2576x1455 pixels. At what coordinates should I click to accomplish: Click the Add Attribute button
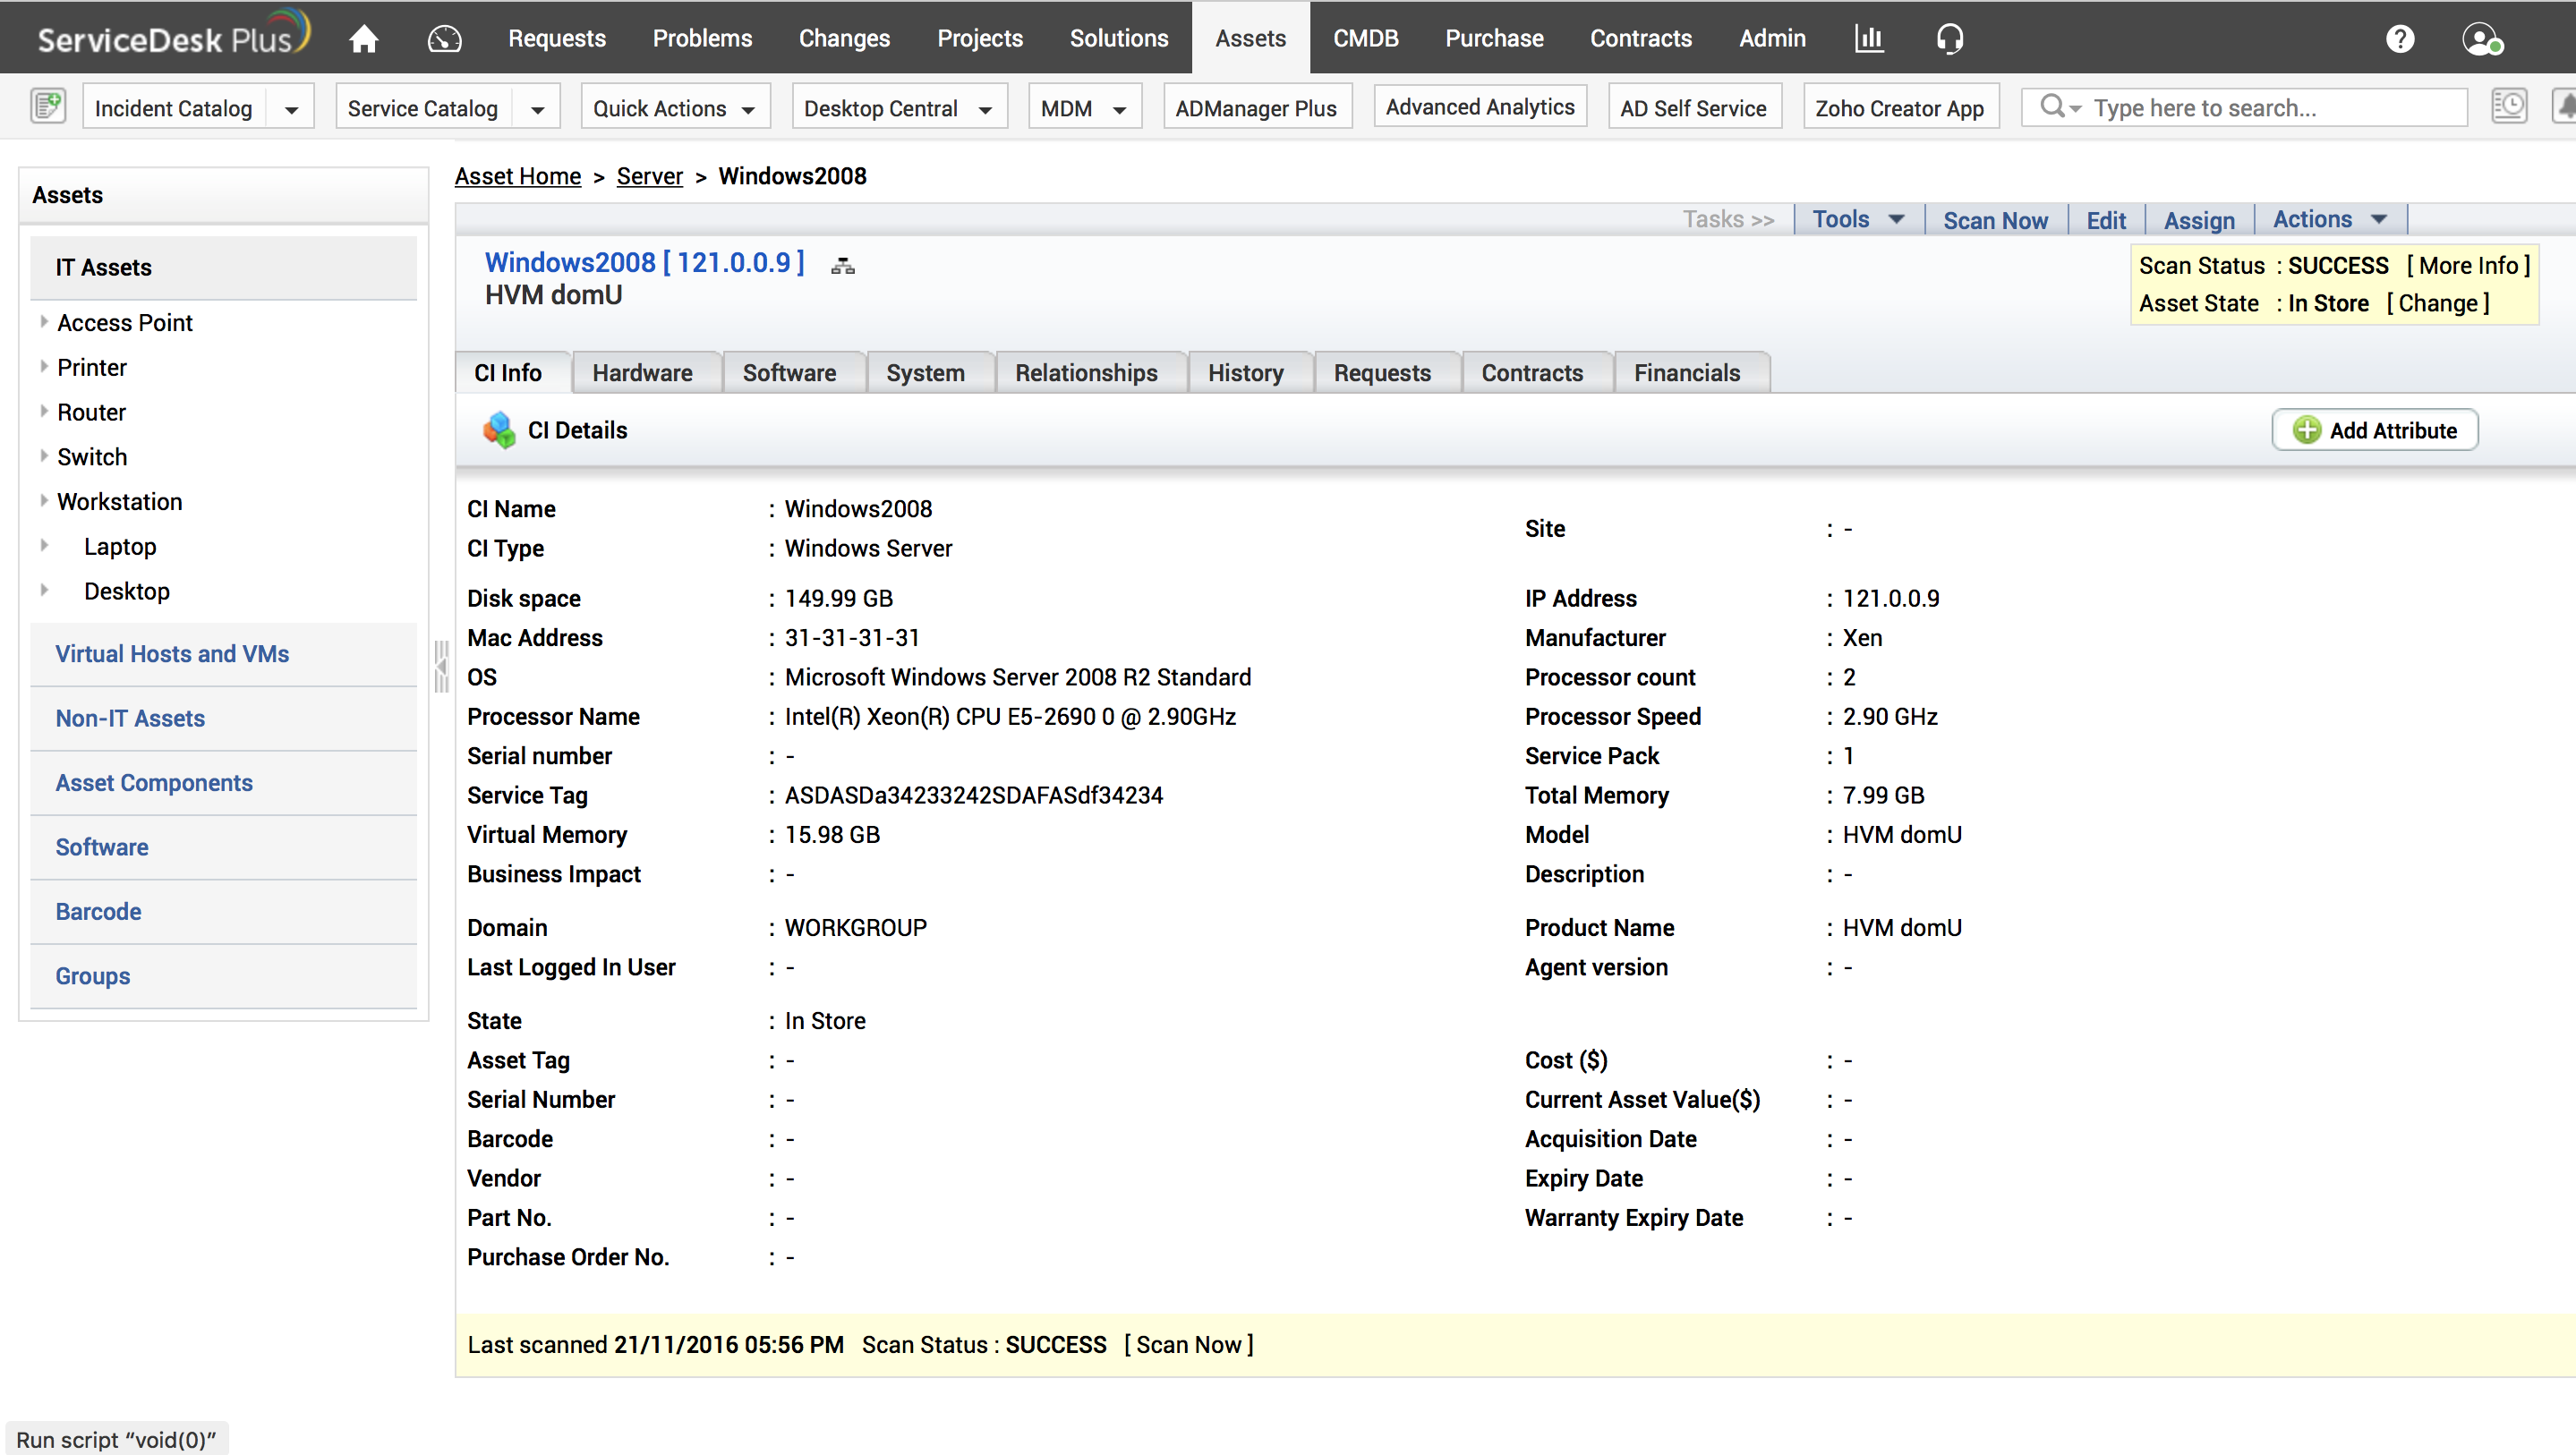[2374, 430]
